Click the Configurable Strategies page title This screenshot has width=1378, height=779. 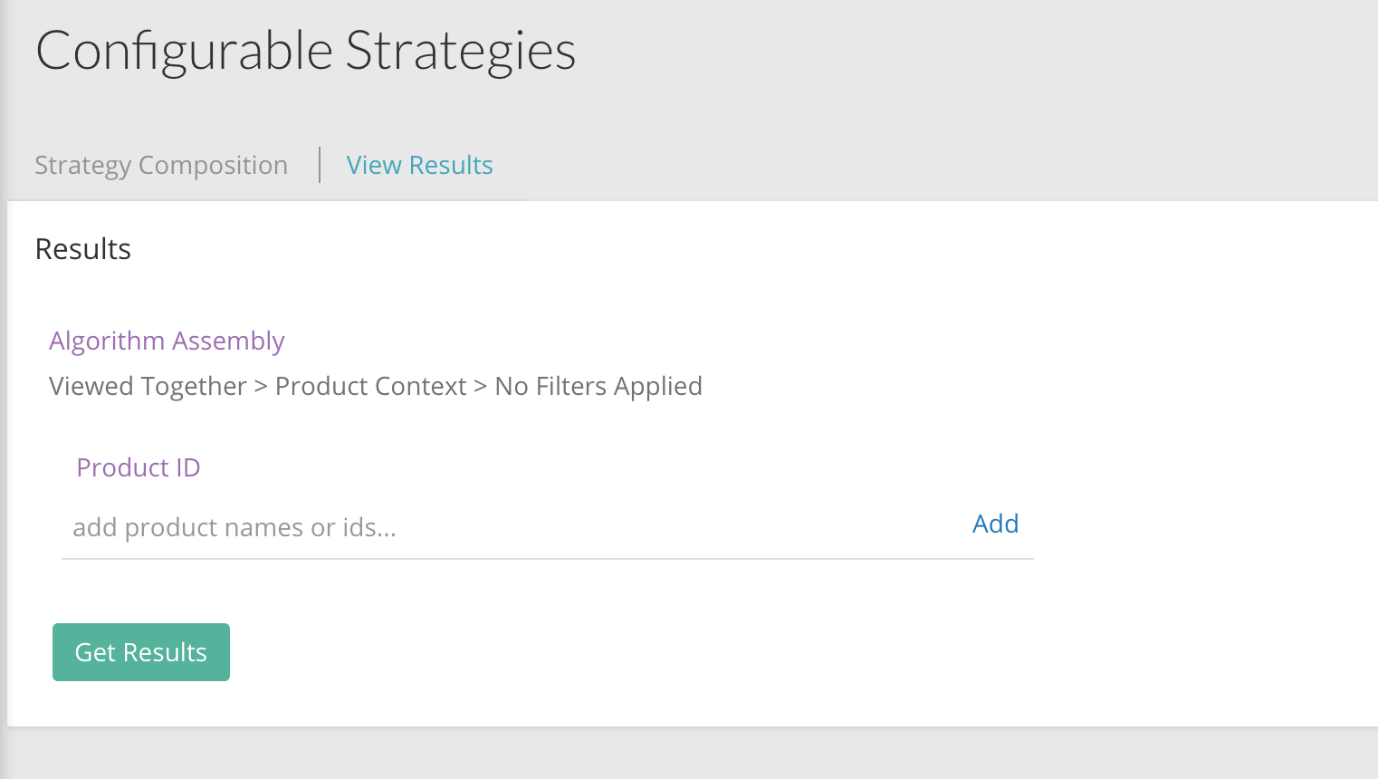tap(305, 50)
